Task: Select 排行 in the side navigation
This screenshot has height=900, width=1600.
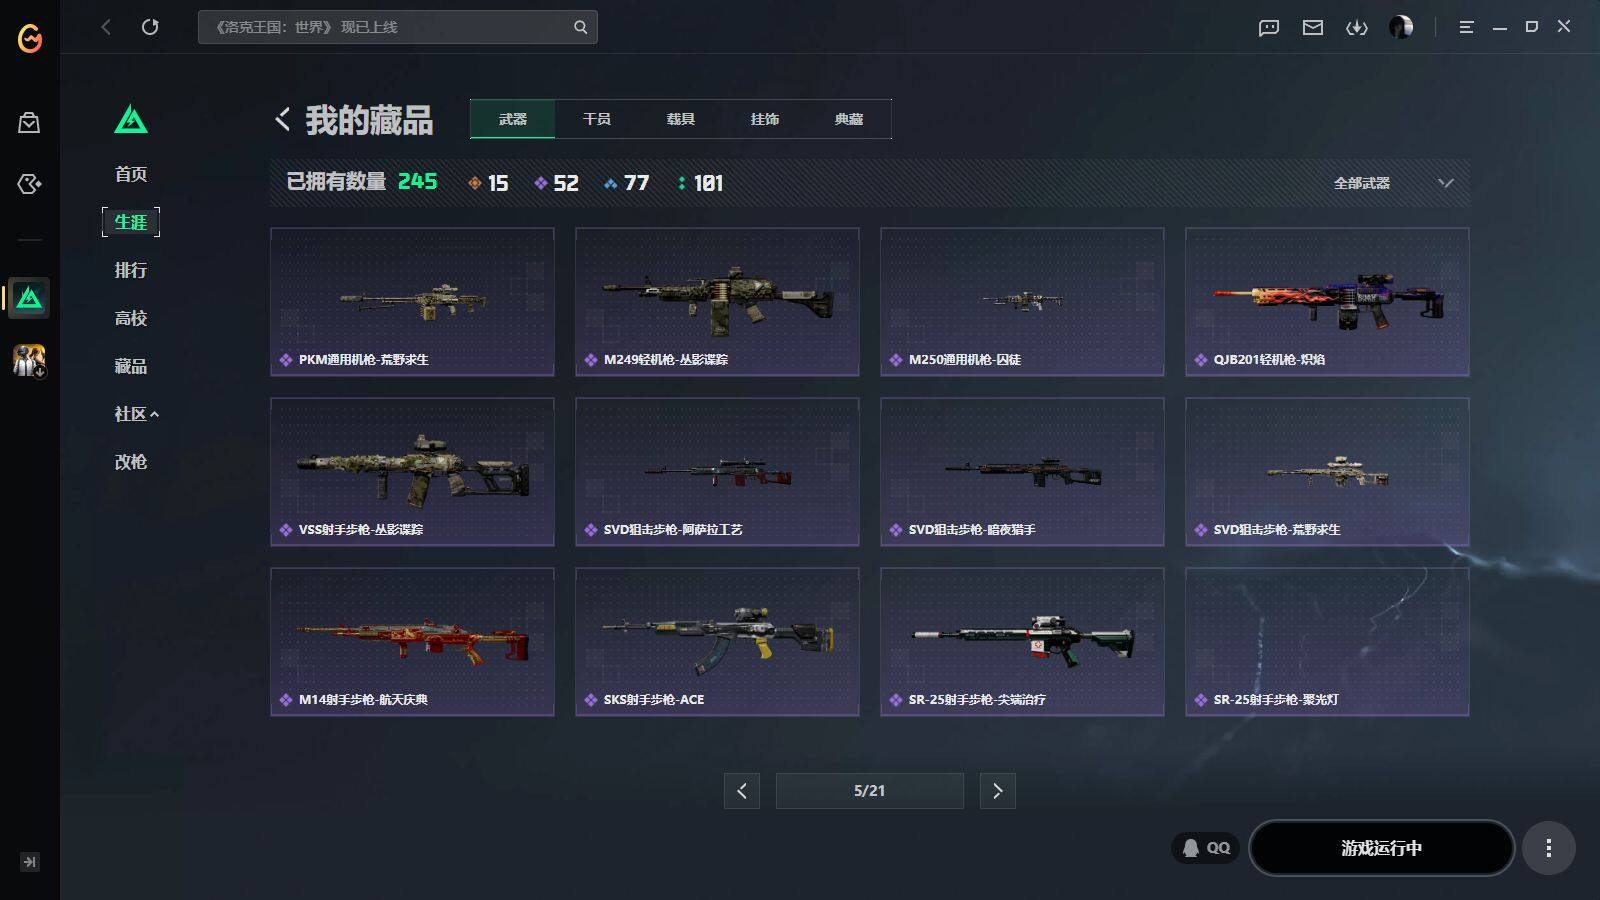Action: coord(131,270)
